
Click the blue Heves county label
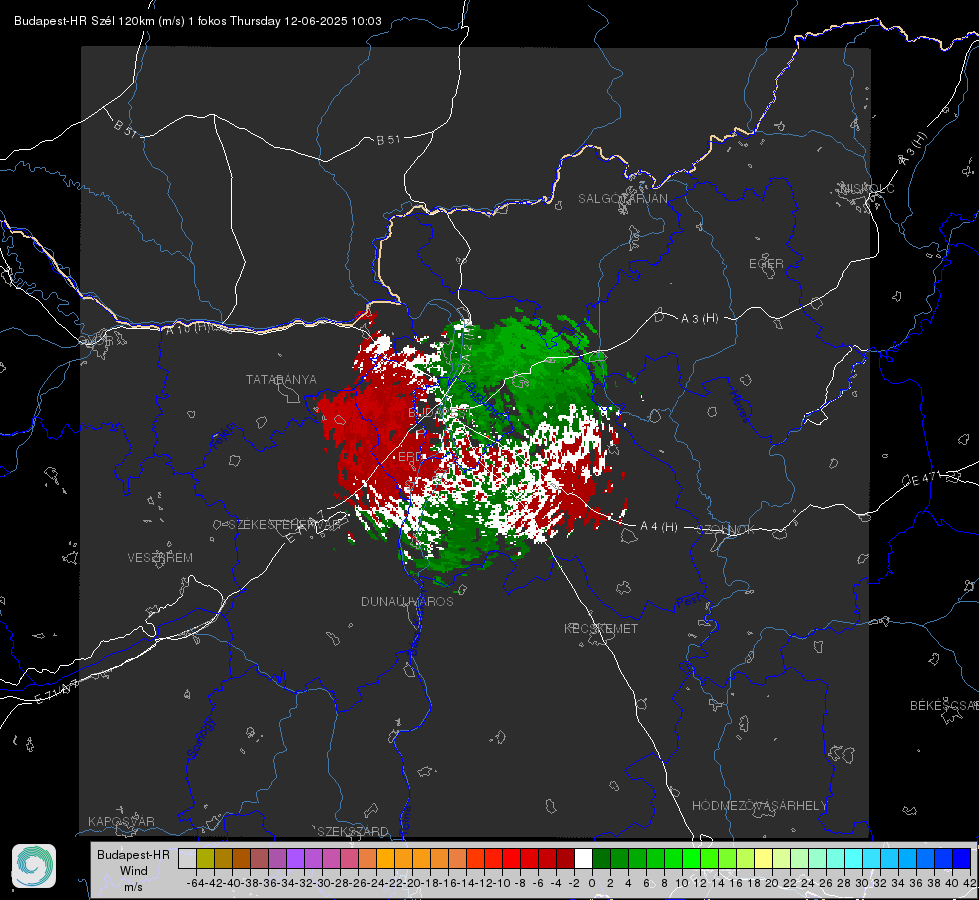(x=739, y=407)
